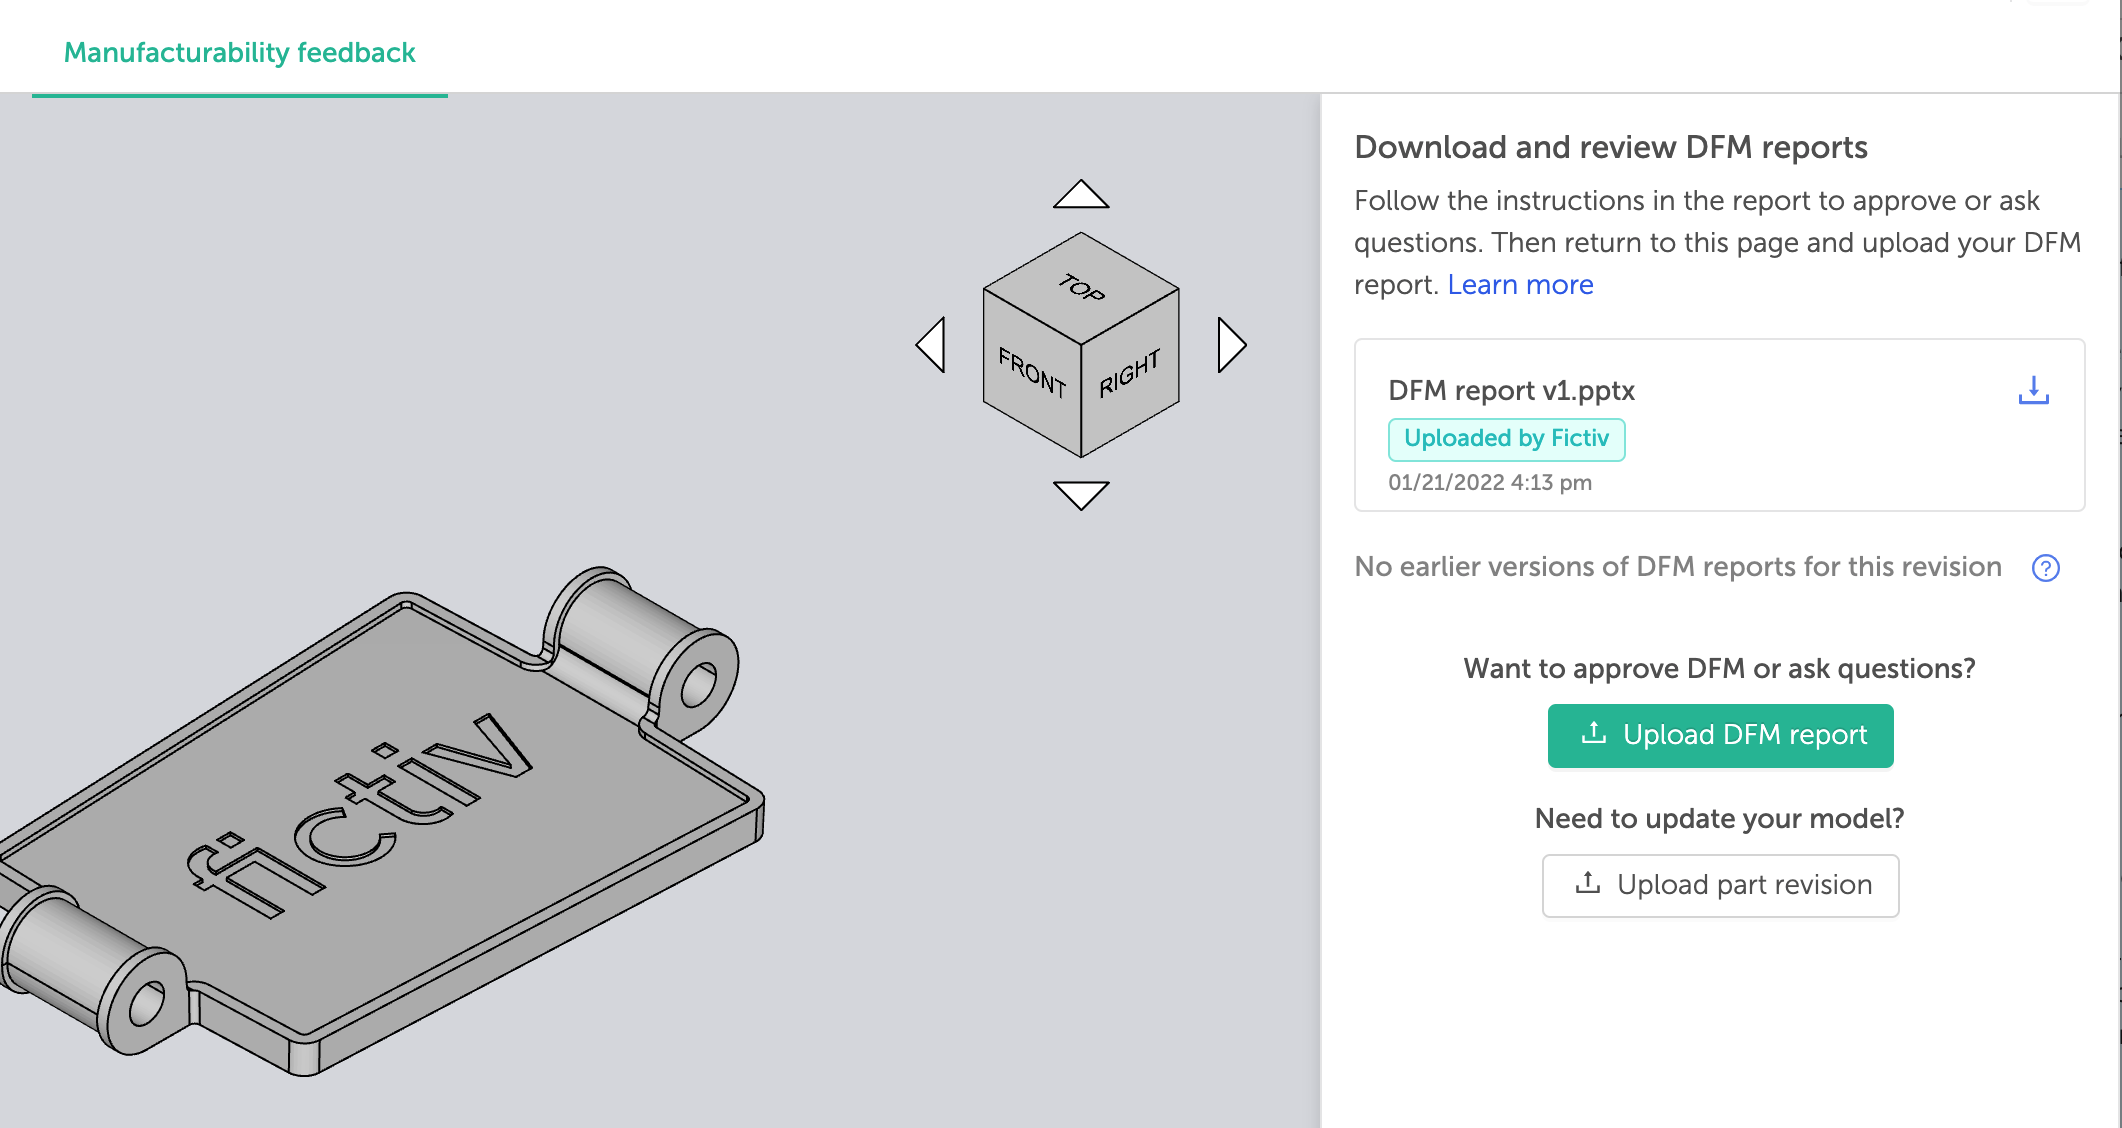Viewport: 2122px width, 1128px height.
Task: Download the DFM report v1.pptx file
Action: (x=2033, y=390)
